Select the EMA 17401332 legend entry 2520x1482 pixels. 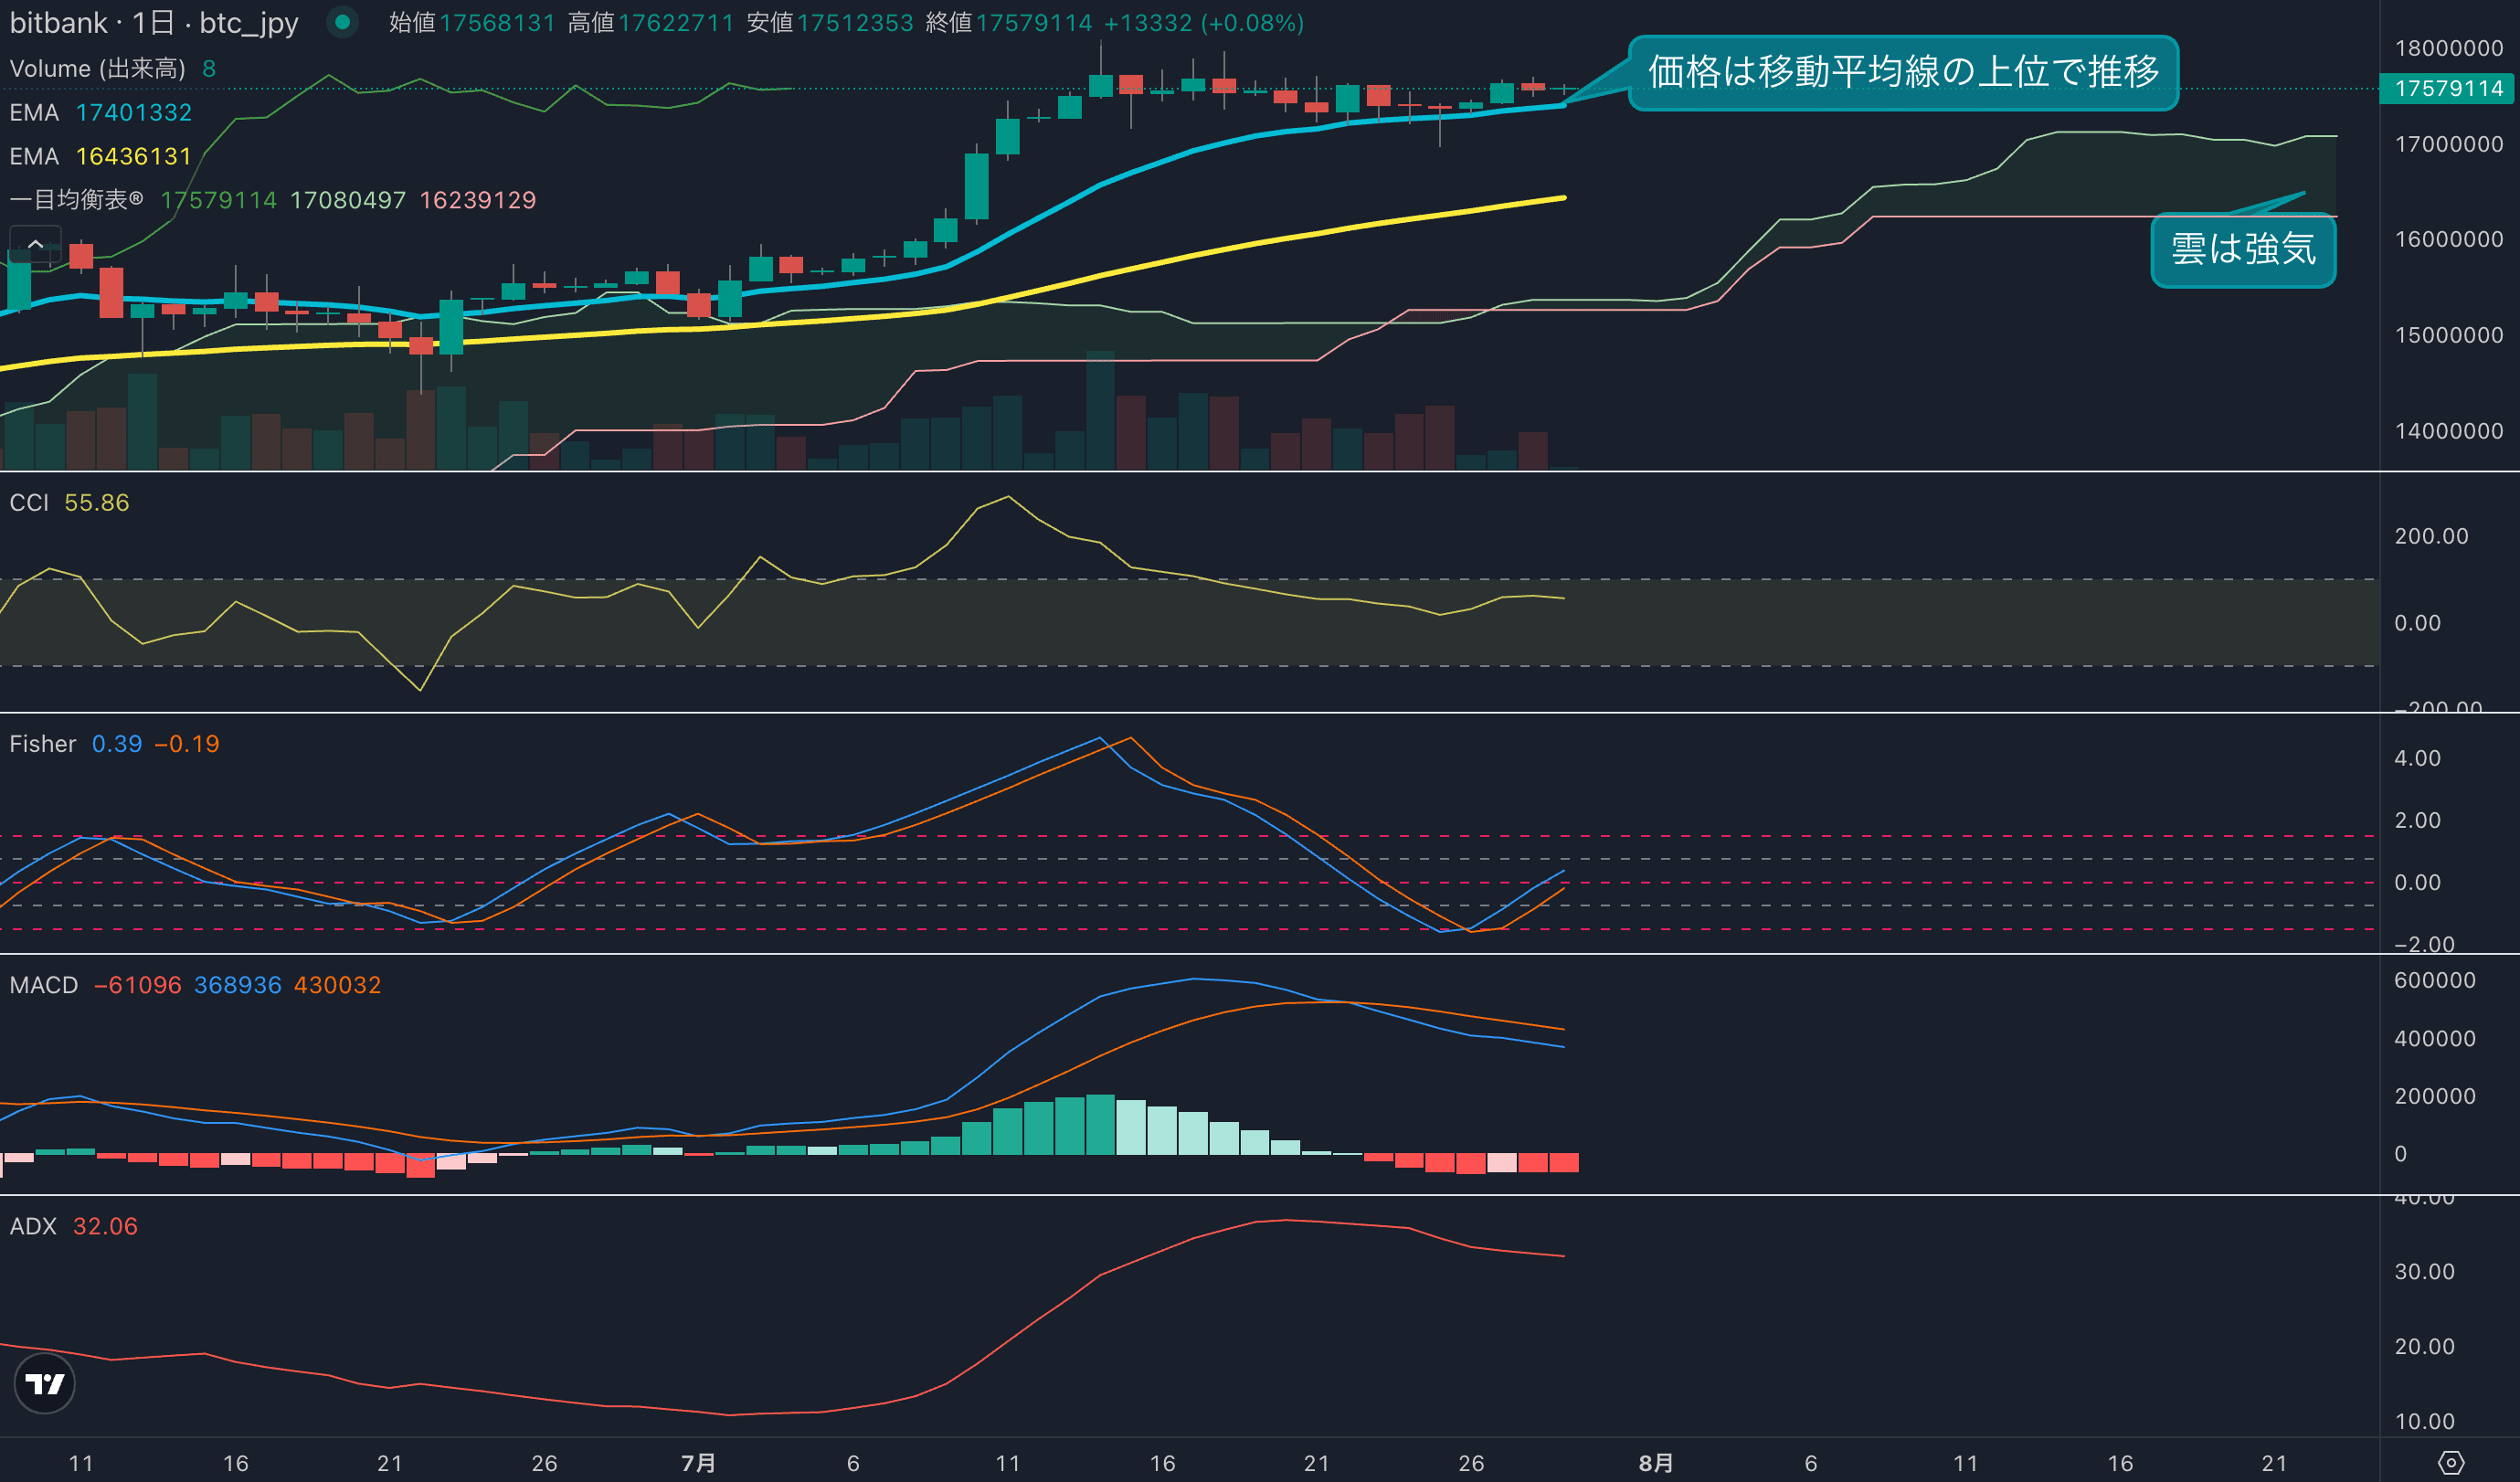pyautogui.click(x=100, y=113)
